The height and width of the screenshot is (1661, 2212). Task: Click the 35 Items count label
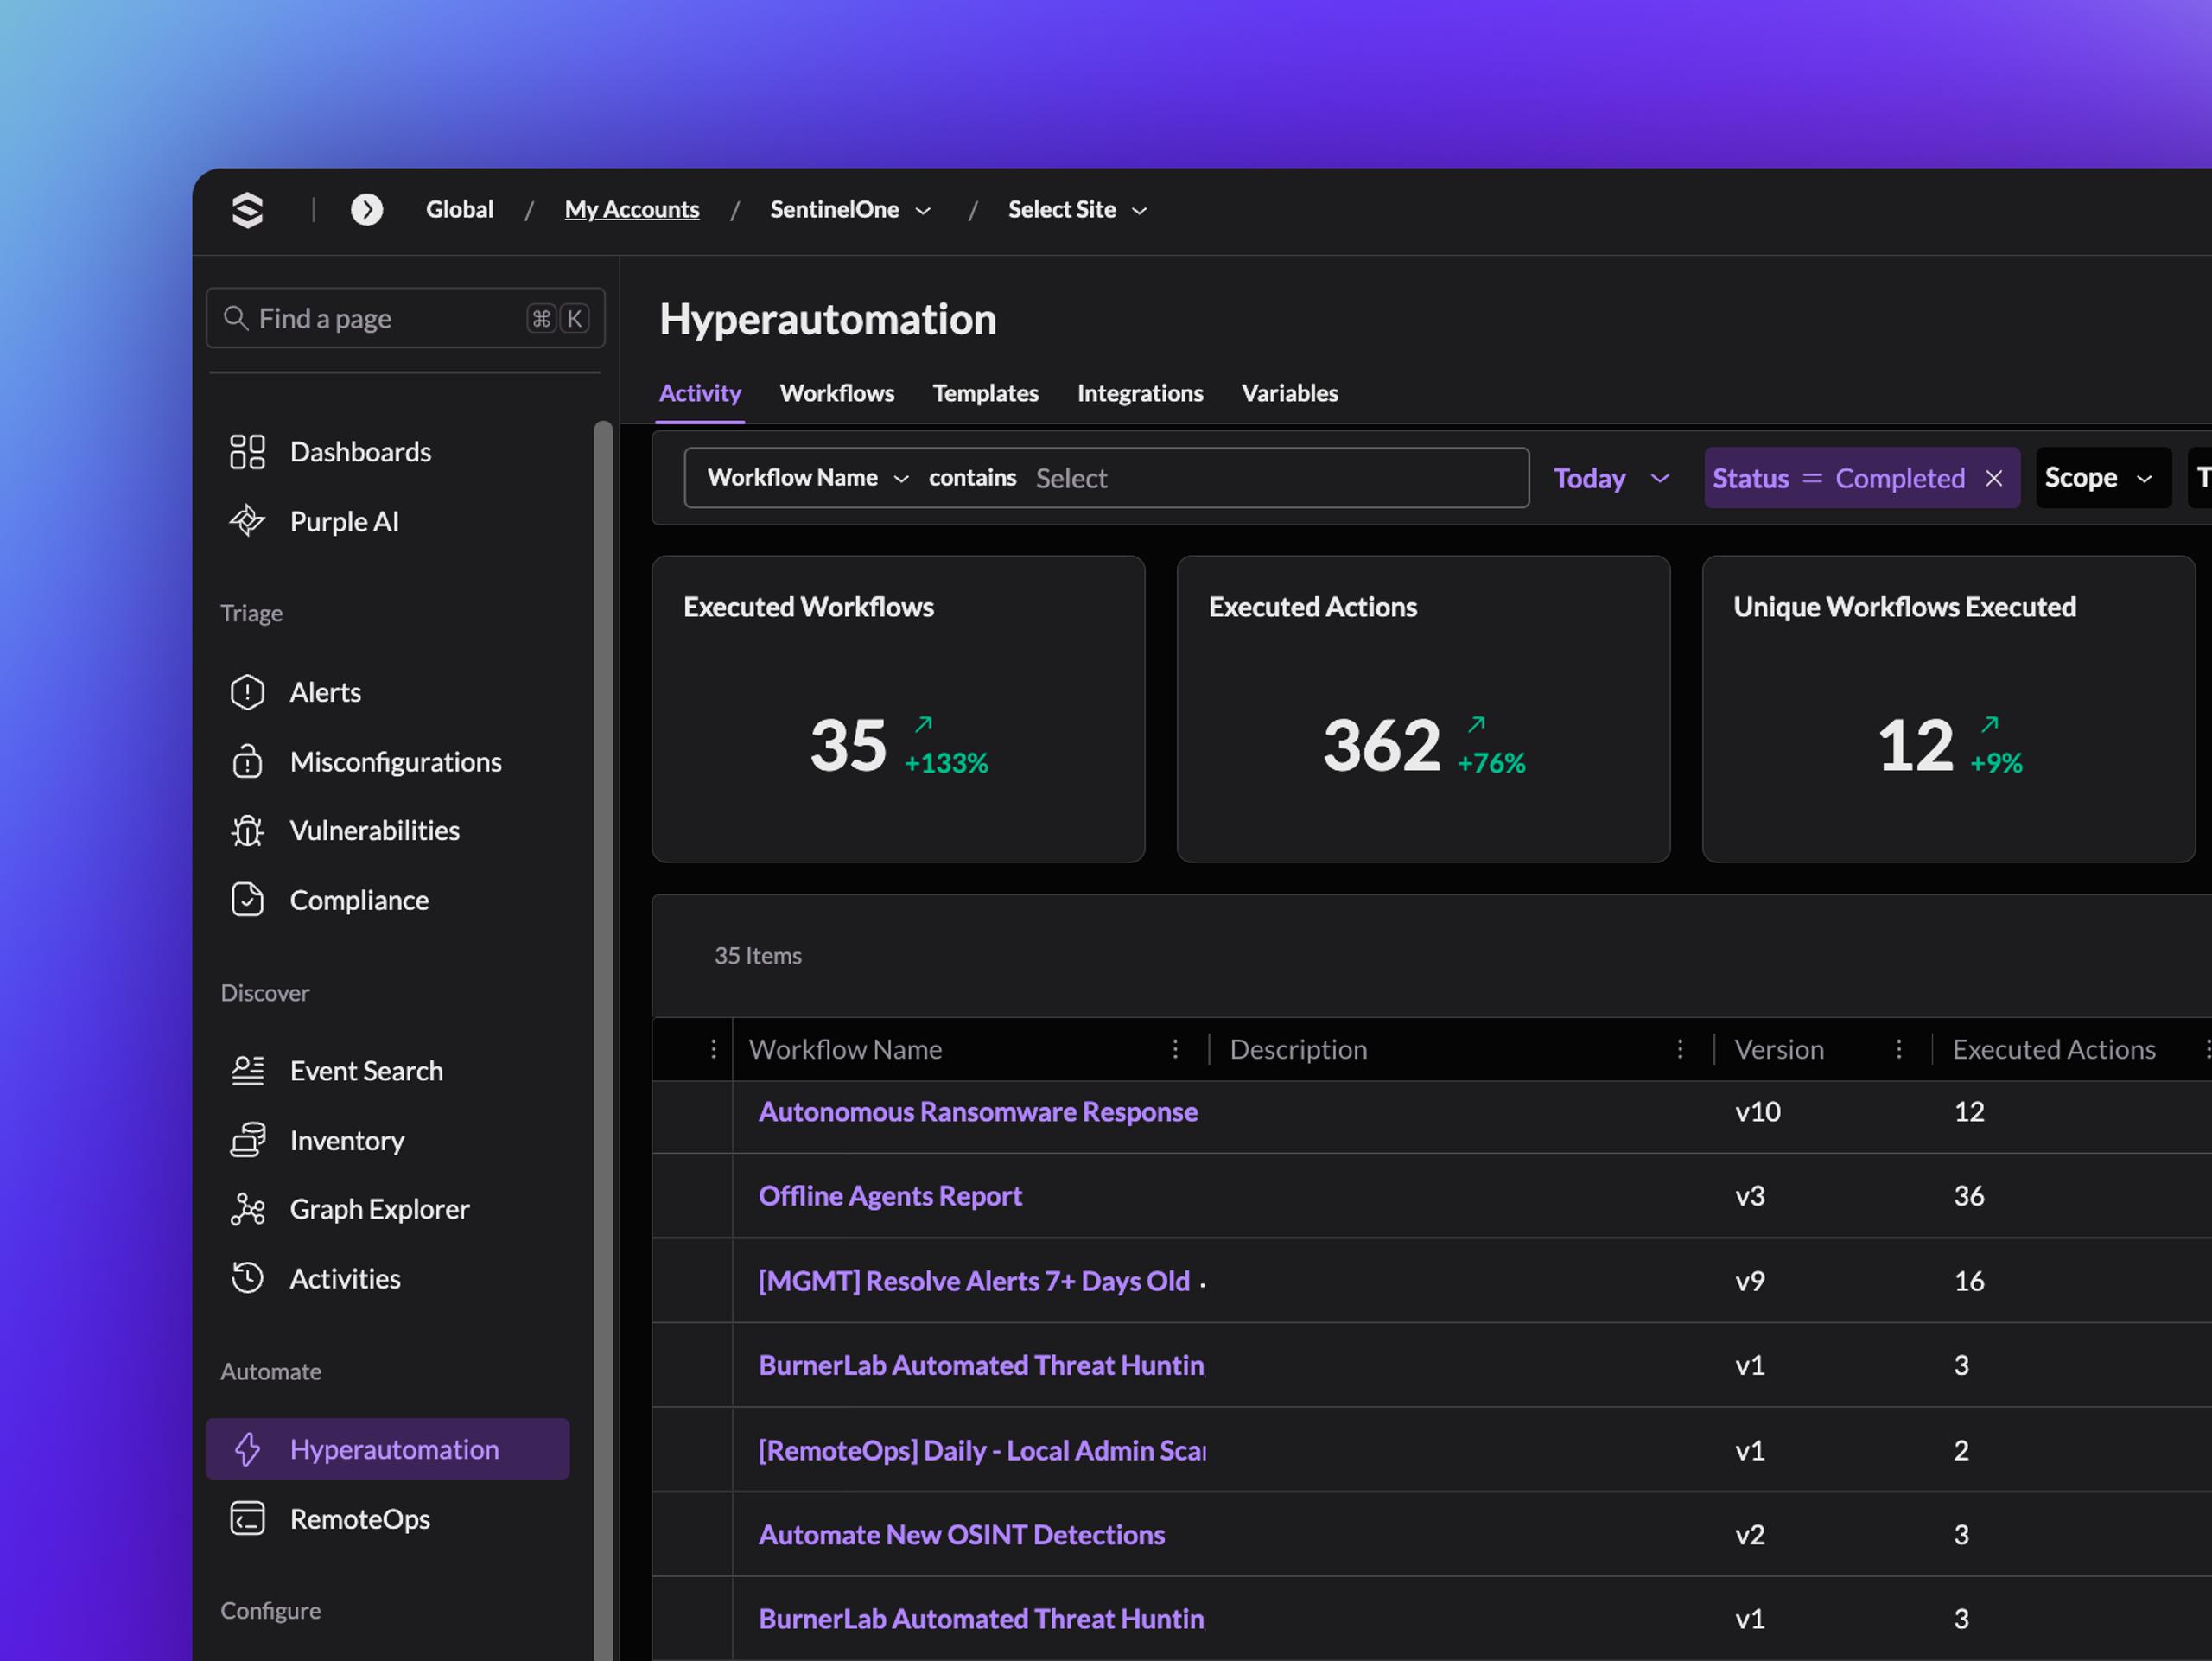click(758, 956)
